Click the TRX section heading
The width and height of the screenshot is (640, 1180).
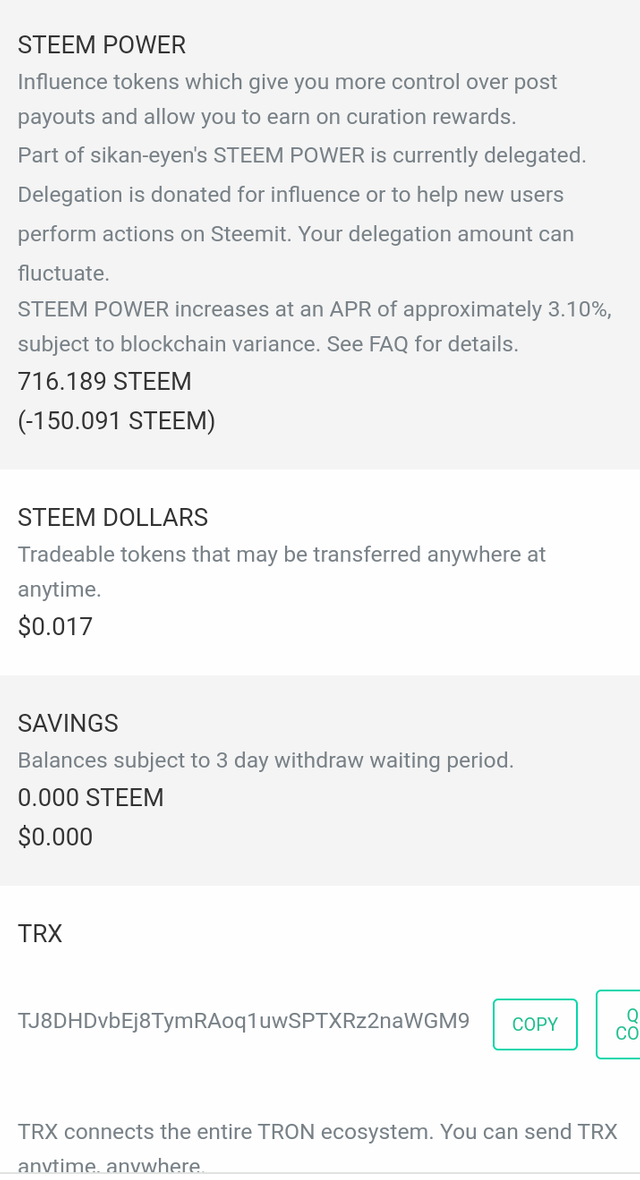pyautogui.click(x=40, y=933)
